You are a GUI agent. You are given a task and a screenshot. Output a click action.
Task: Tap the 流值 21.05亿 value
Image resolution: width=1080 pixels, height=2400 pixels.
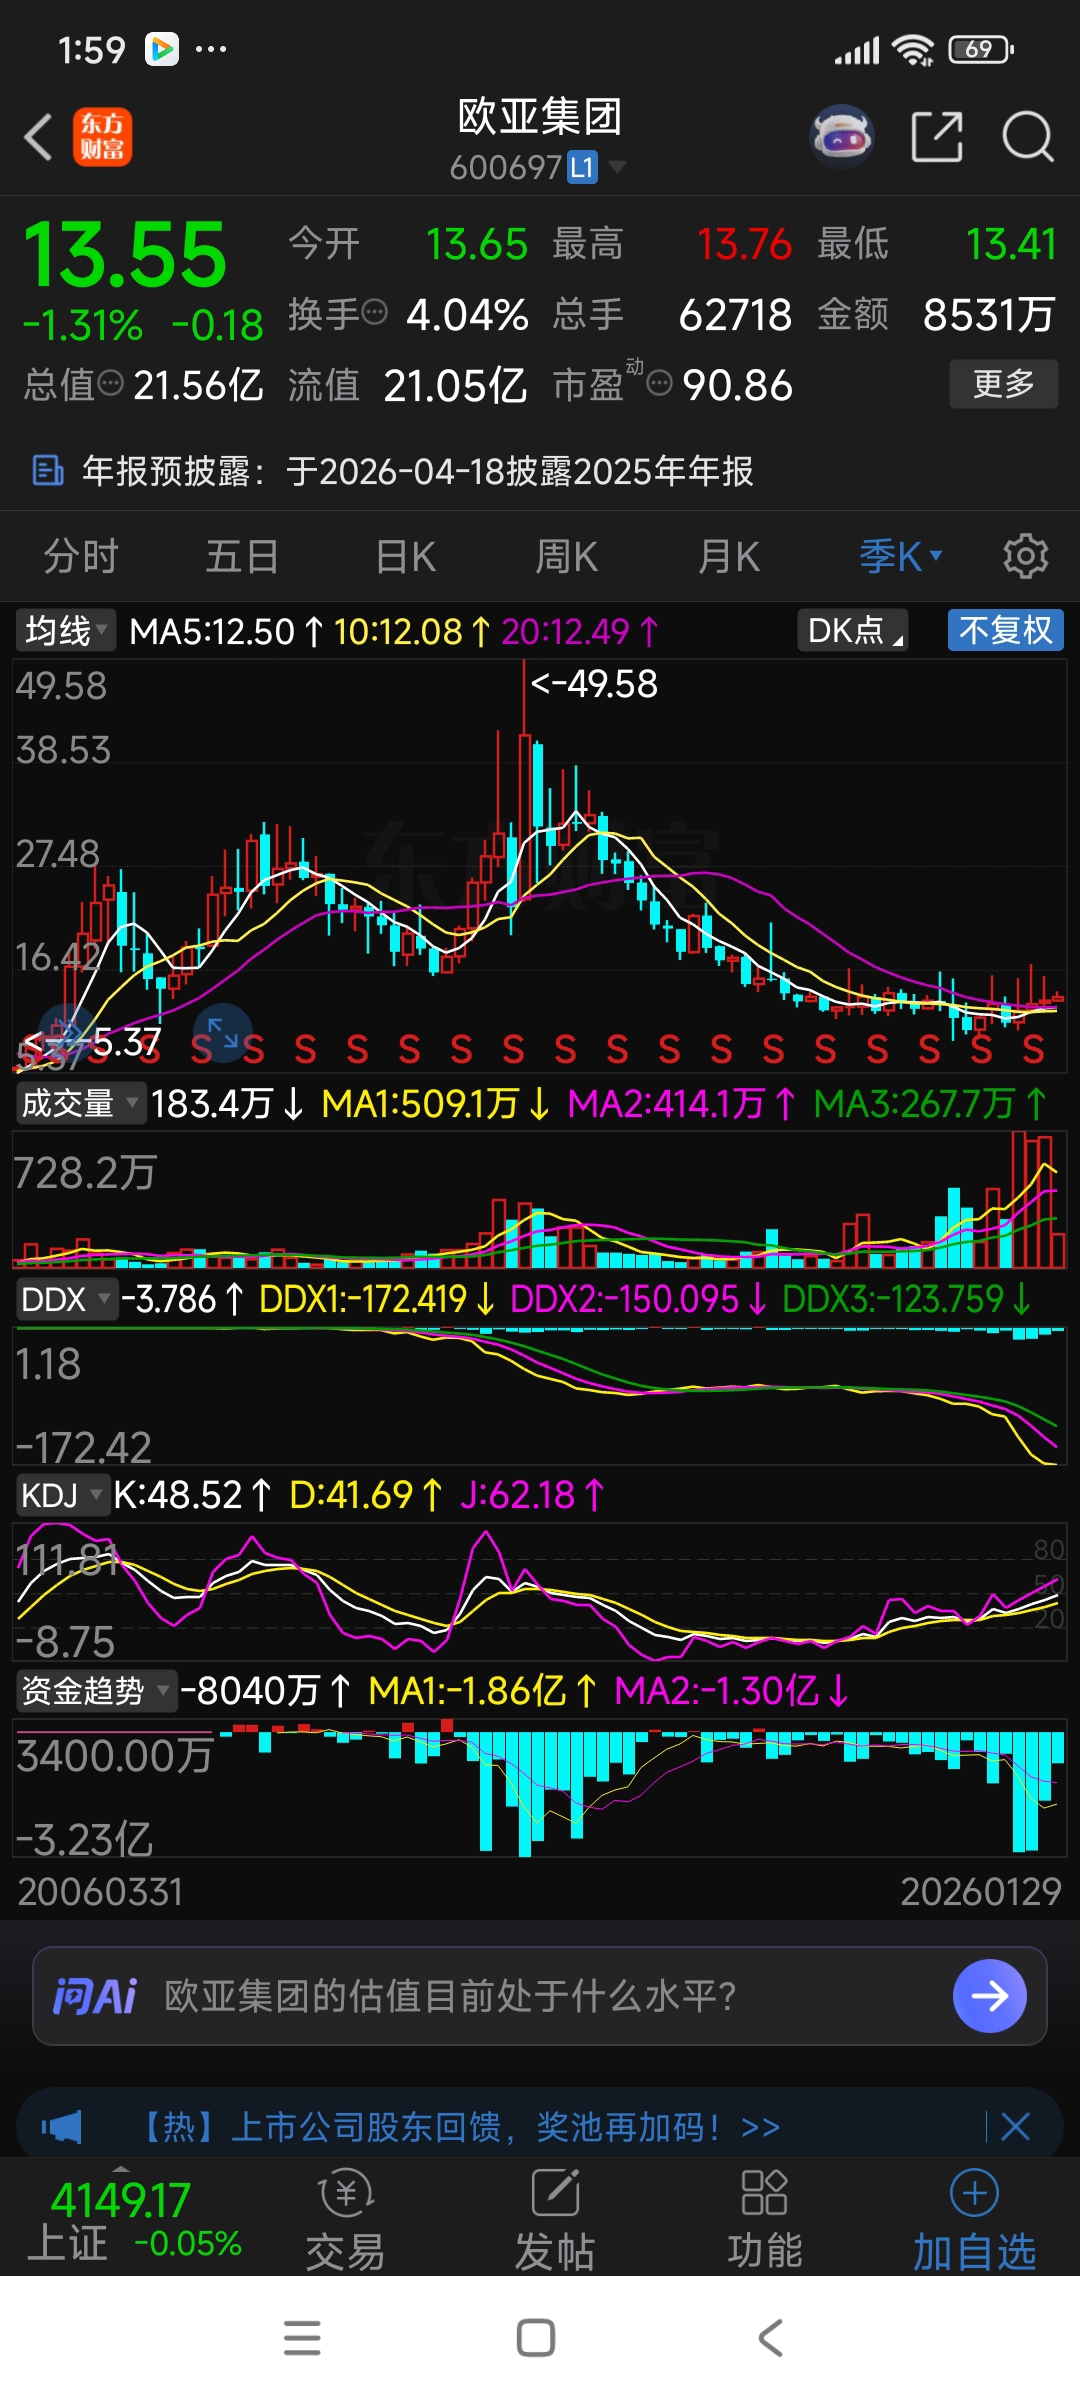click(x=407, y=385)
